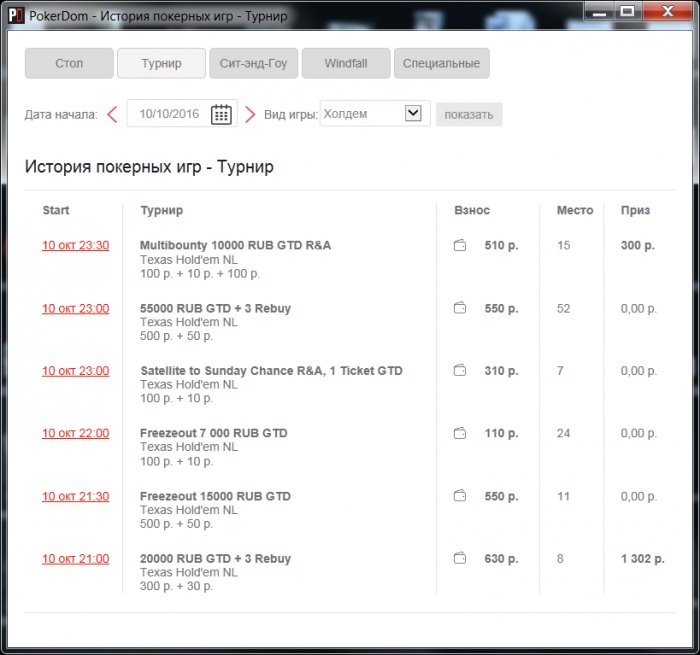Close the PokerDom window
The height and width of the screenshot is (655, 700).
pyautogui.click(x=667, y=12)
